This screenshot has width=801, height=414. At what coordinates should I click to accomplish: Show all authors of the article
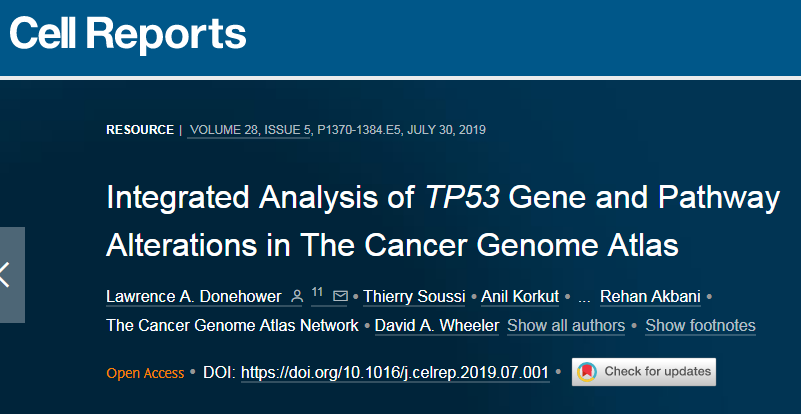click(566, 326)
